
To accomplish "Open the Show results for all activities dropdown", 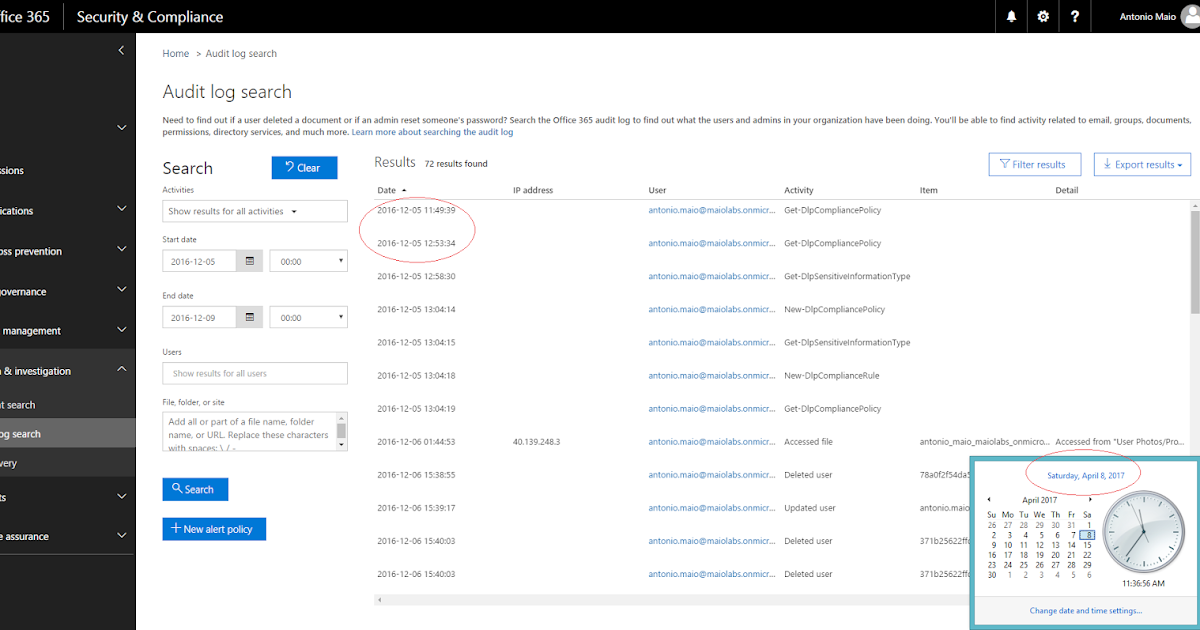I will (255, 211).
